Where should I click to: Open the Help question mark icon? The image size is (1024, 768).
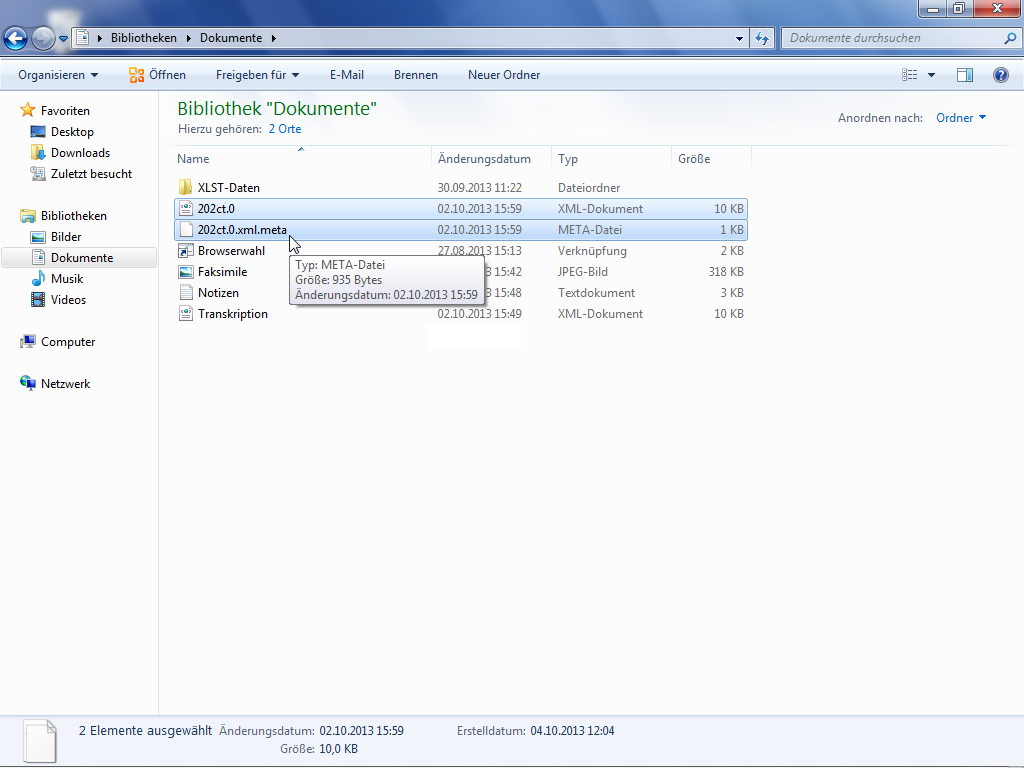1000,75
